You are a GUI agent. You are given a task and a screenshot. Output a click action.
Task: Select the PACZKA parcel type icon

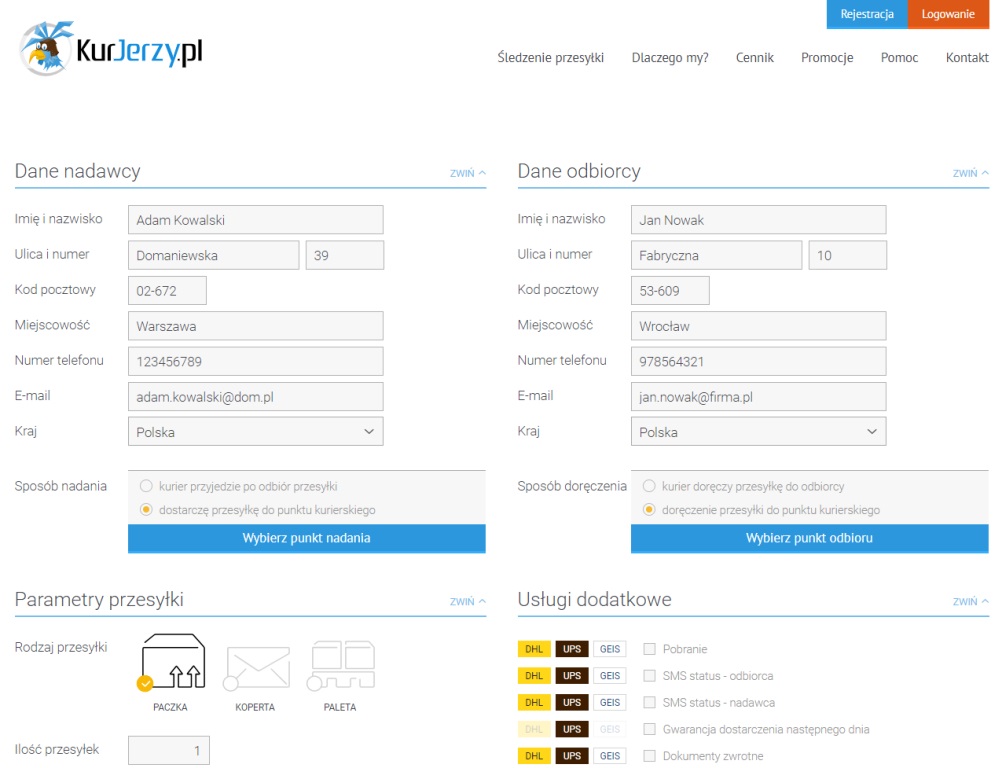171,662
